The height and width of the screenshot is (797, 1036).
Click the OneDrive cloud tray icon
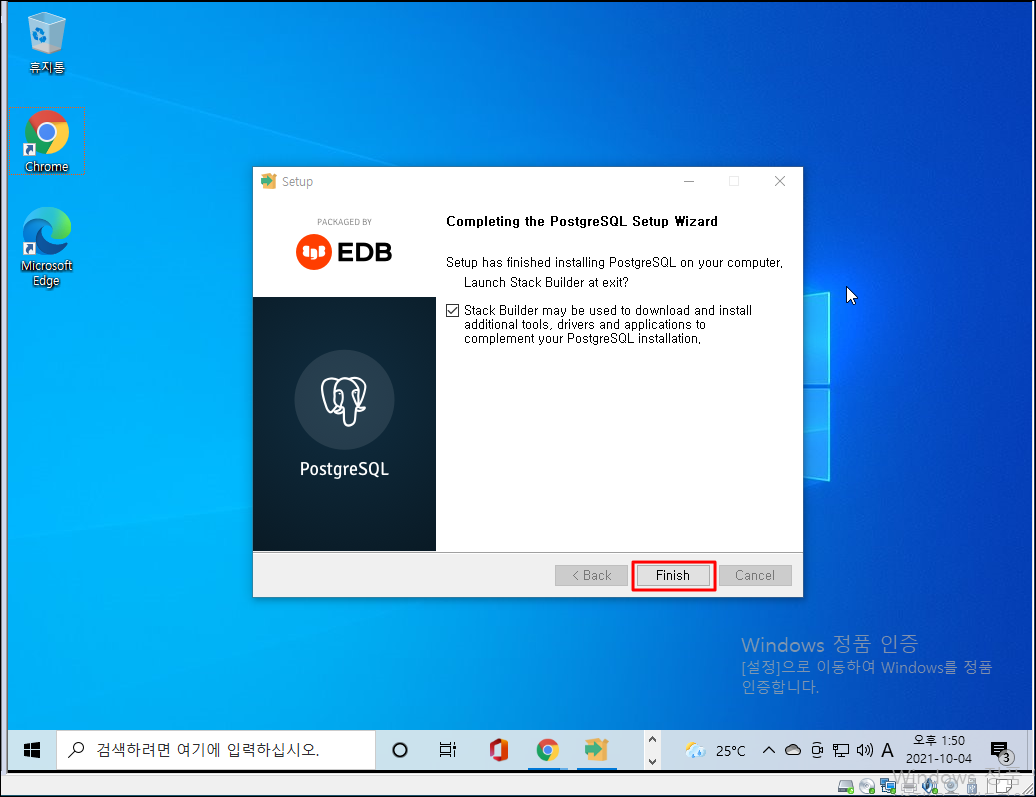[x=793, y=750]
